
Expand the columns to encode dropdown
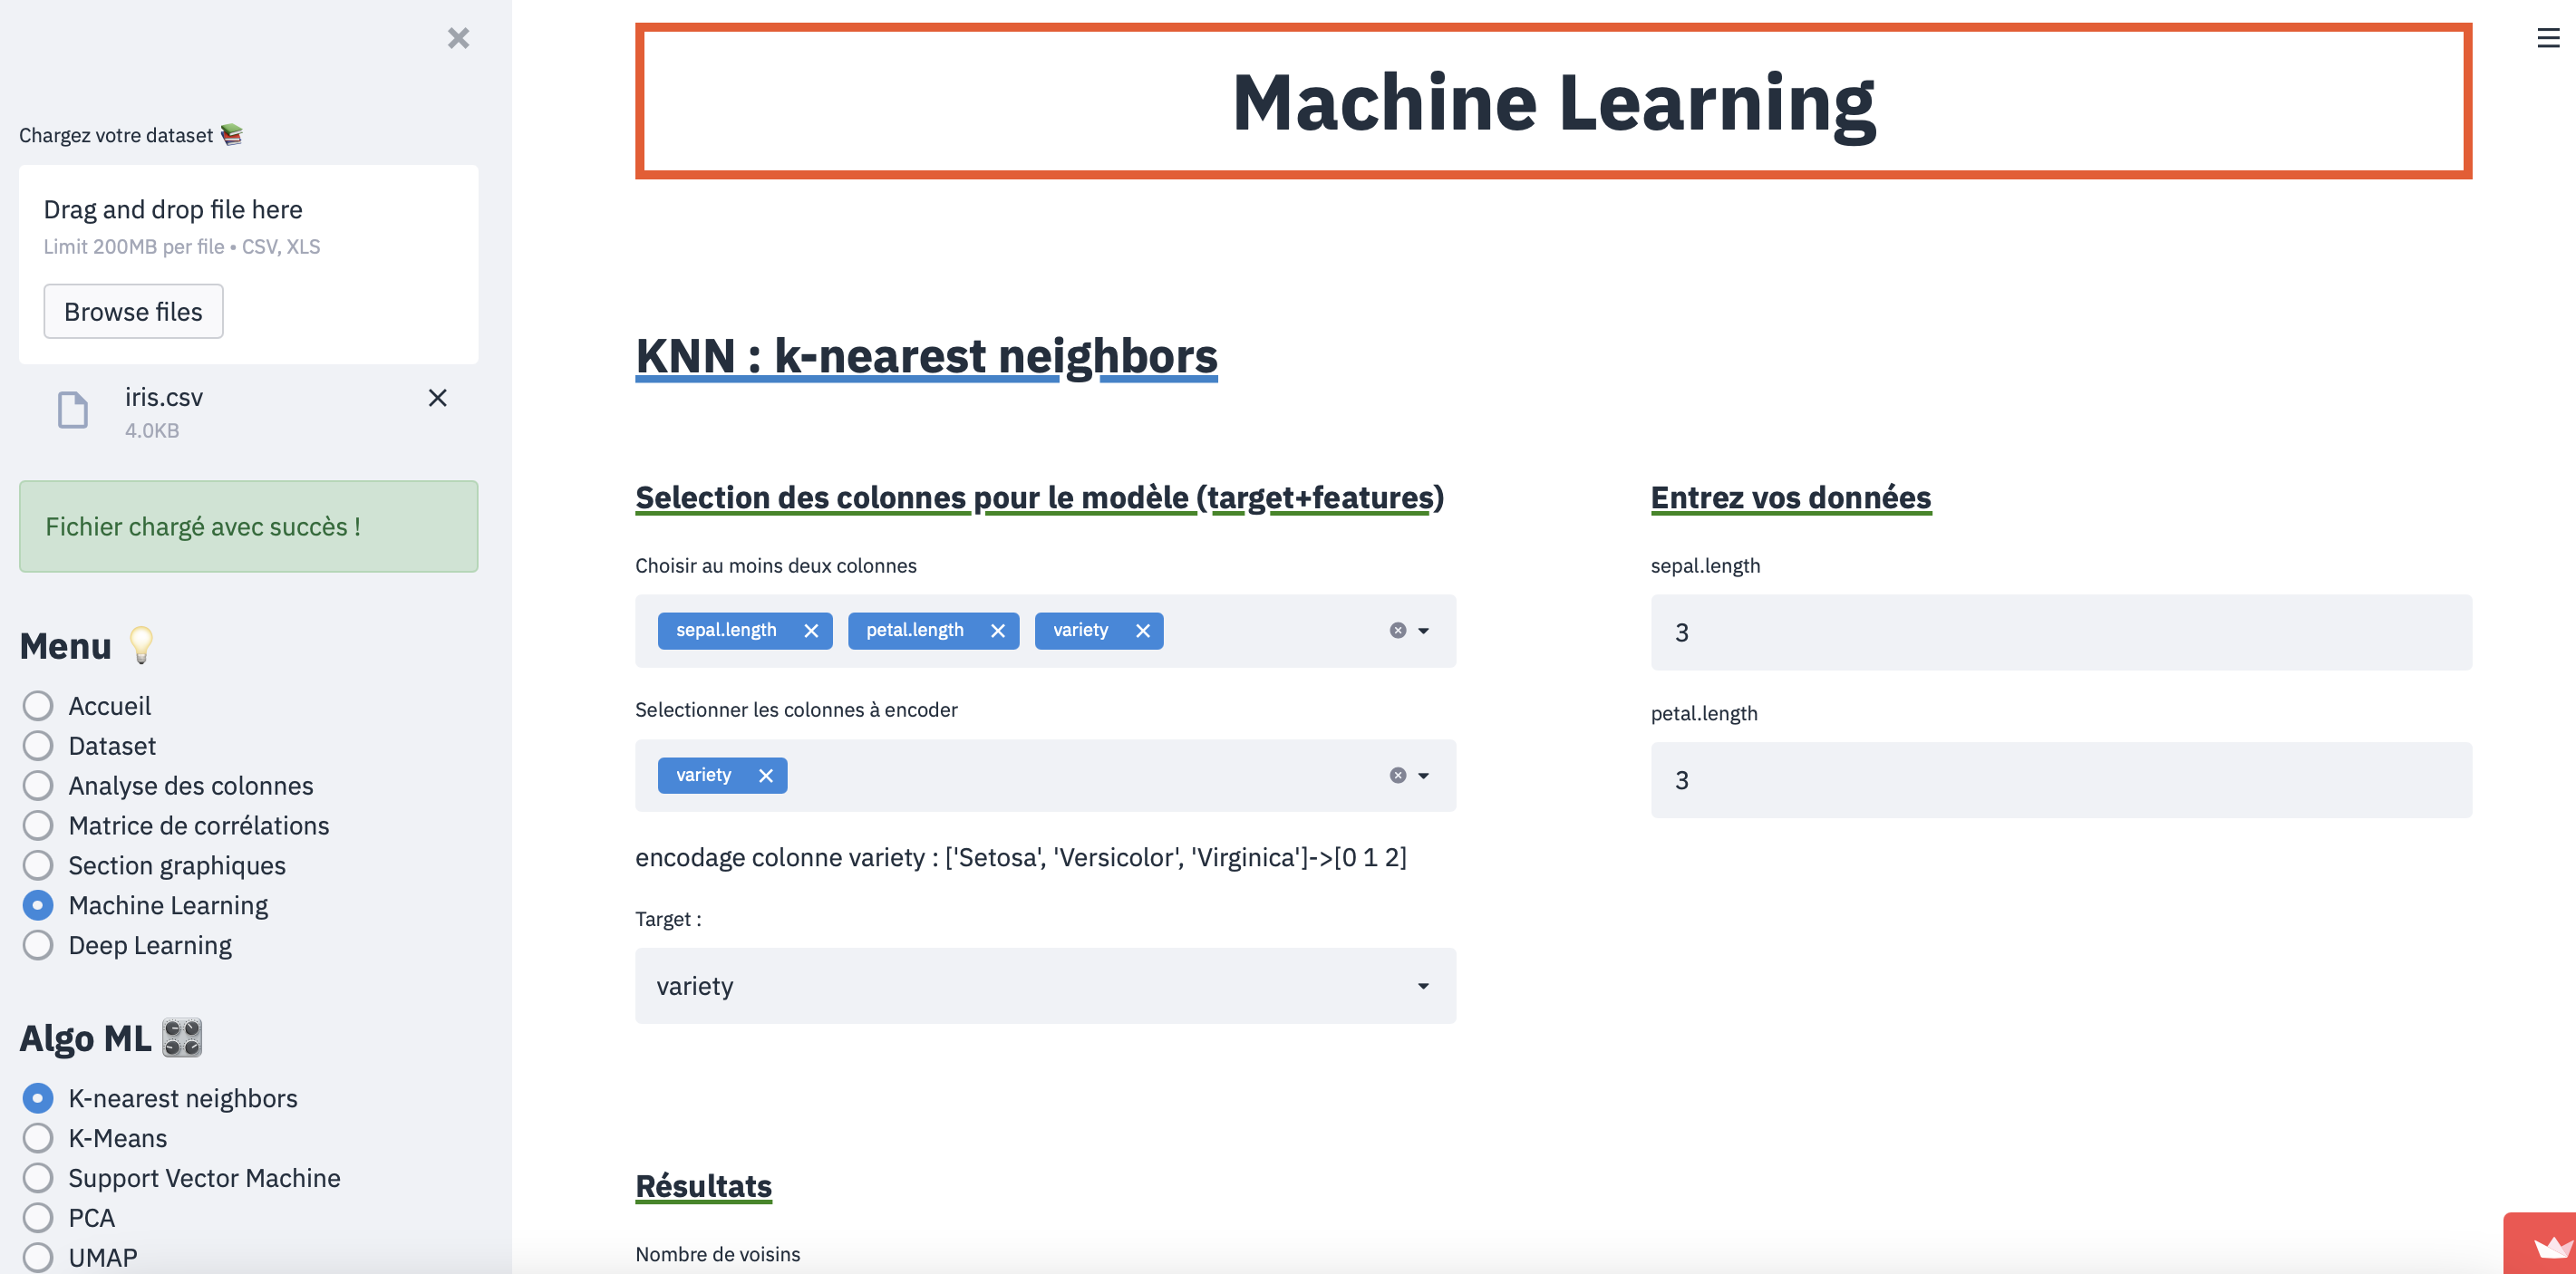point(1423,776)
